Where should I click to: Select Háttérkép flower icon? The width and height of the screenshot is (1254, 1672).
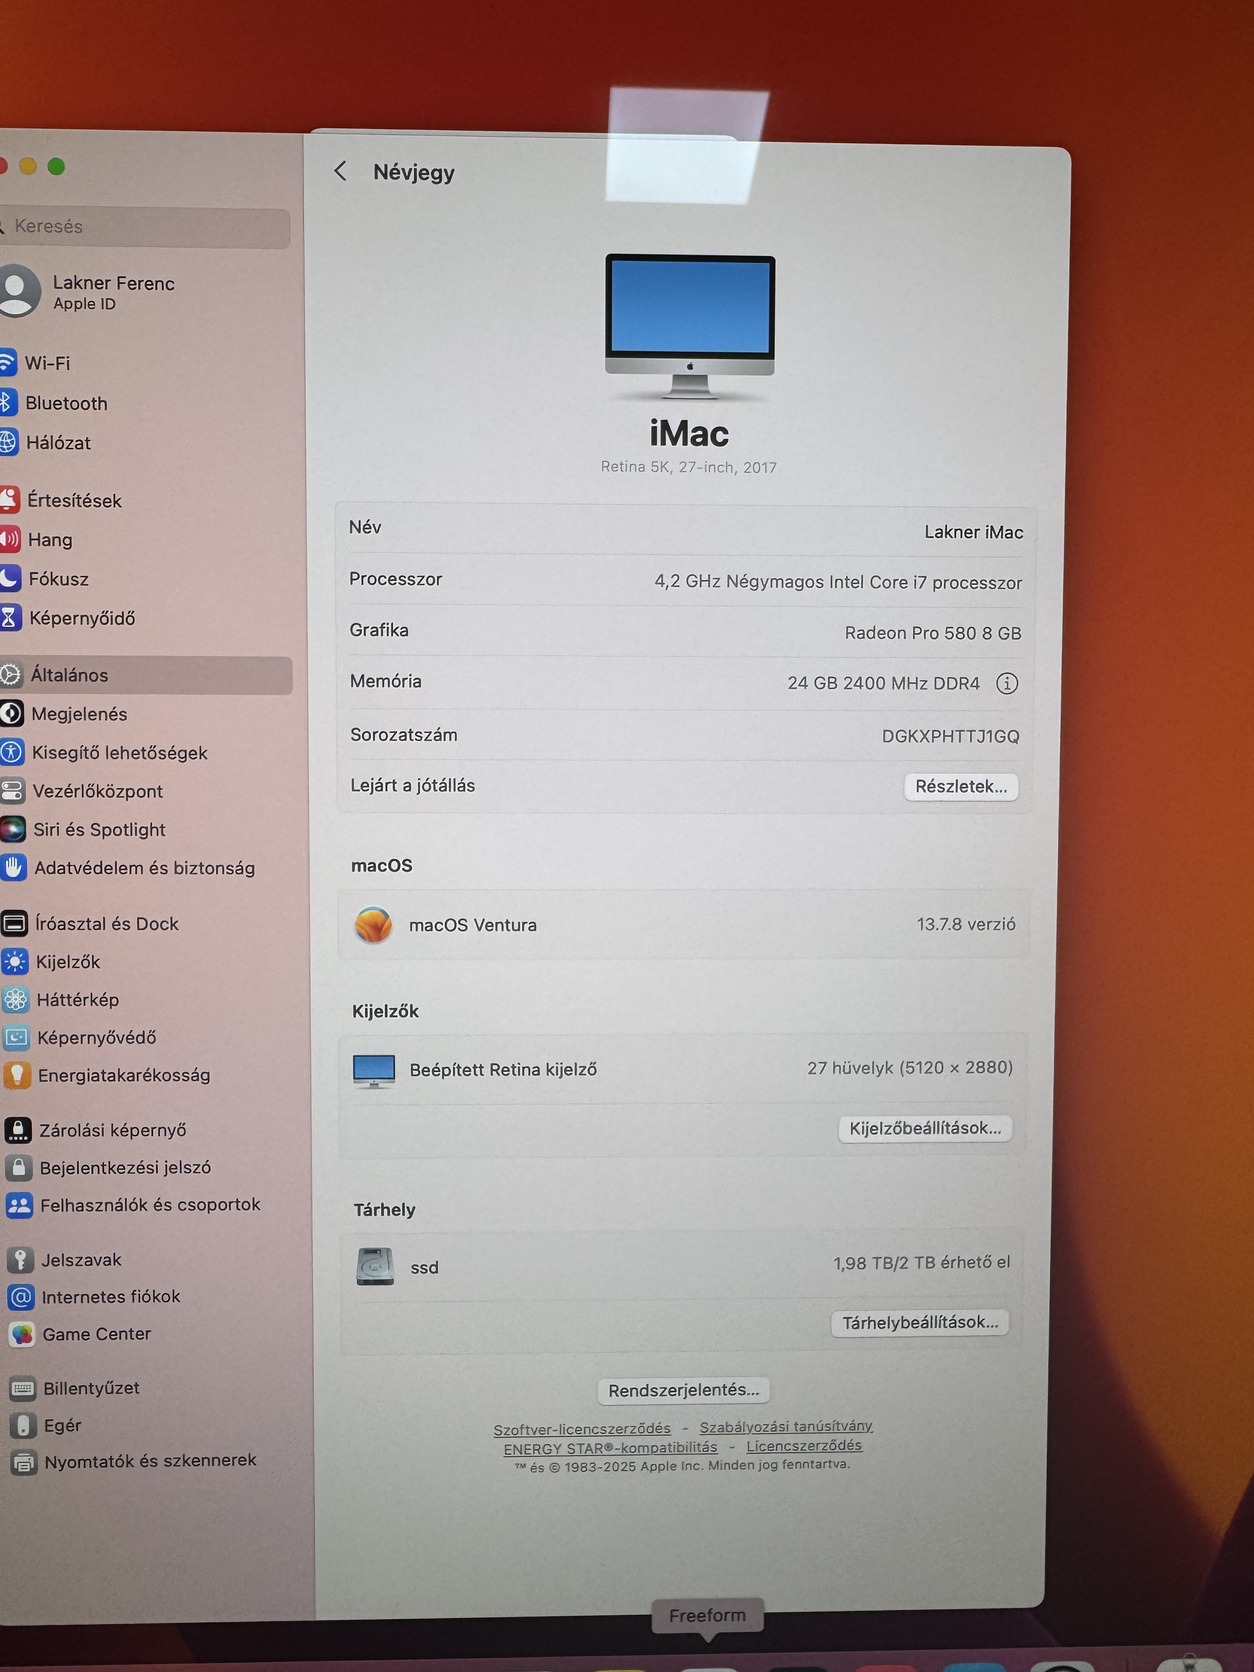coord(16,999)
